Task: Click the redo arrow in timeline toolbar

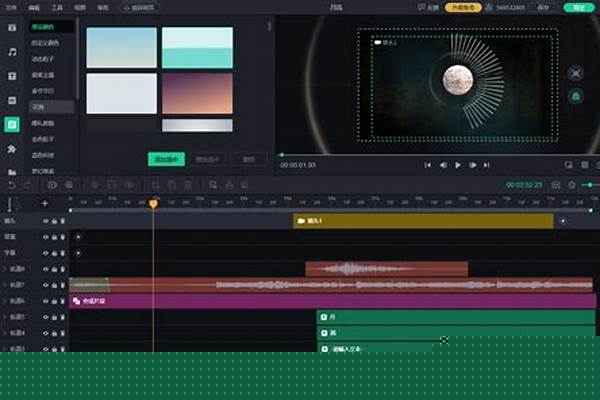Action: click(27, 185)
